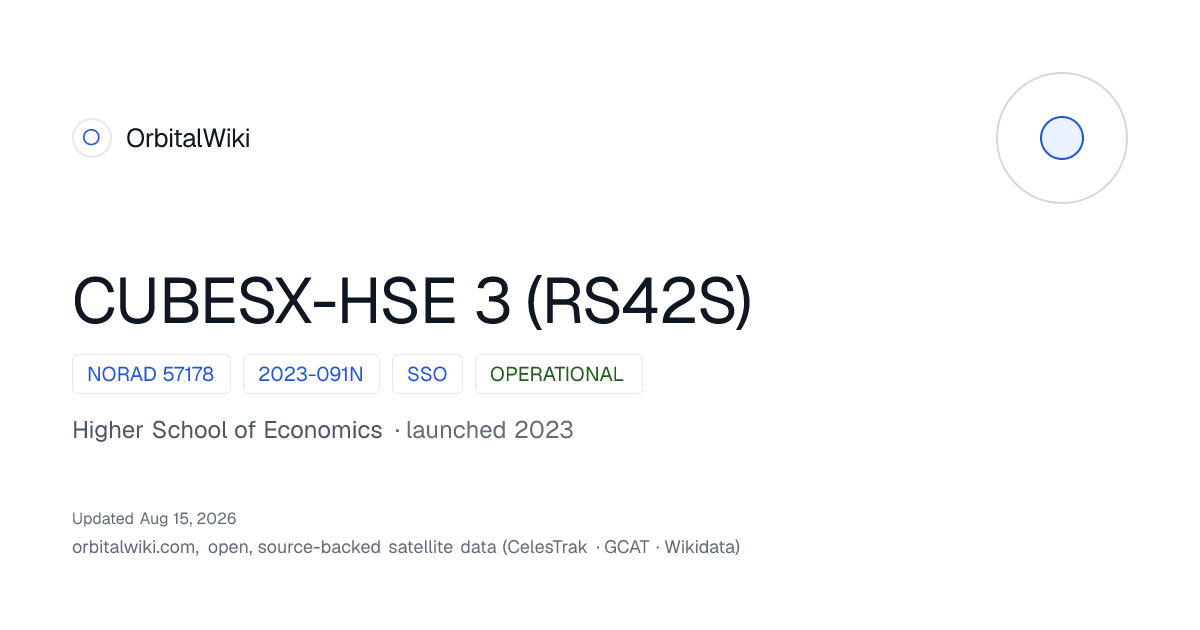This screenshot has width=1200, height=630.
Task: Click the SSO orbit type badge
Action: [x=427, y=374]
